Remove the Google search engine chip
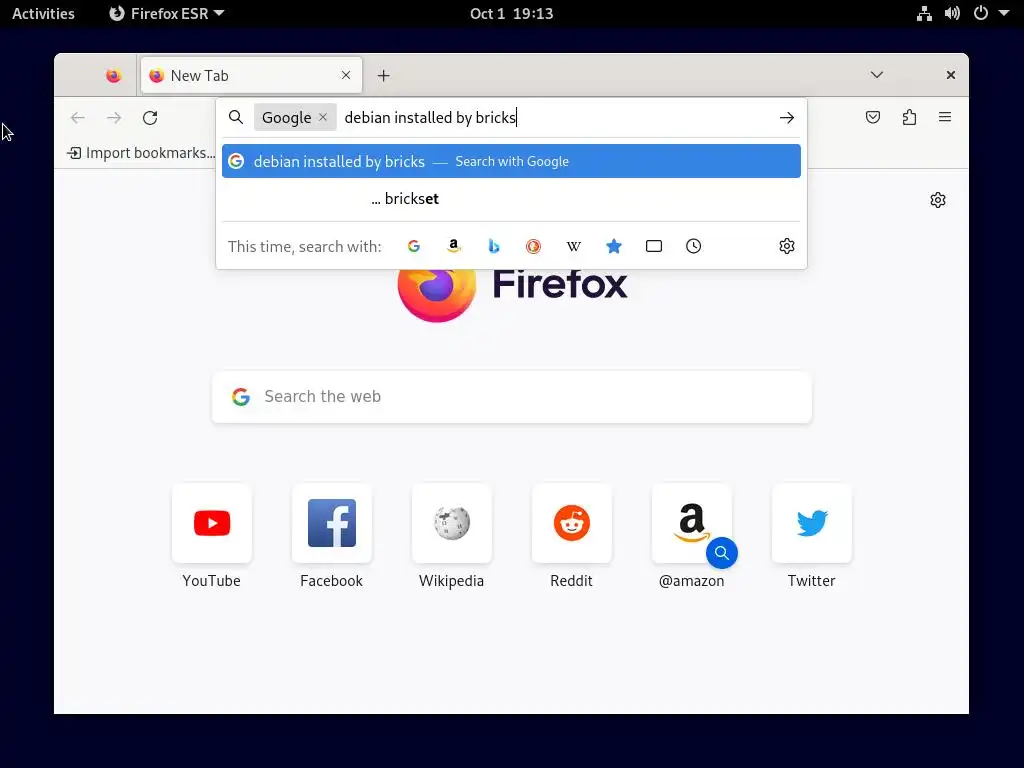 [x=323, y=118]
